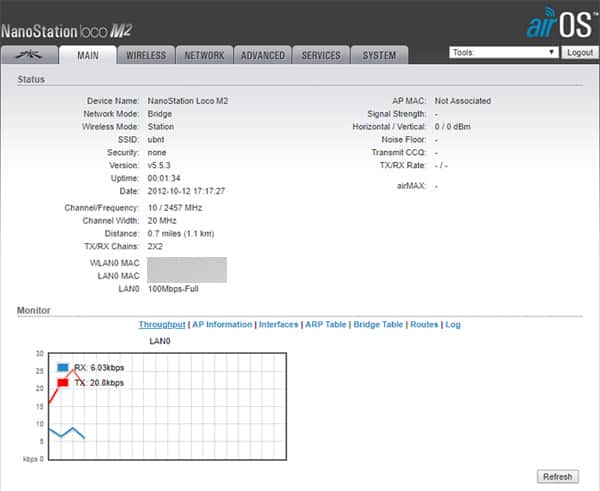Click the NanoStation loco M2 logo
The height and width of the screenshot is (491, 600).
pyautogui.click(x=67, y=31)
